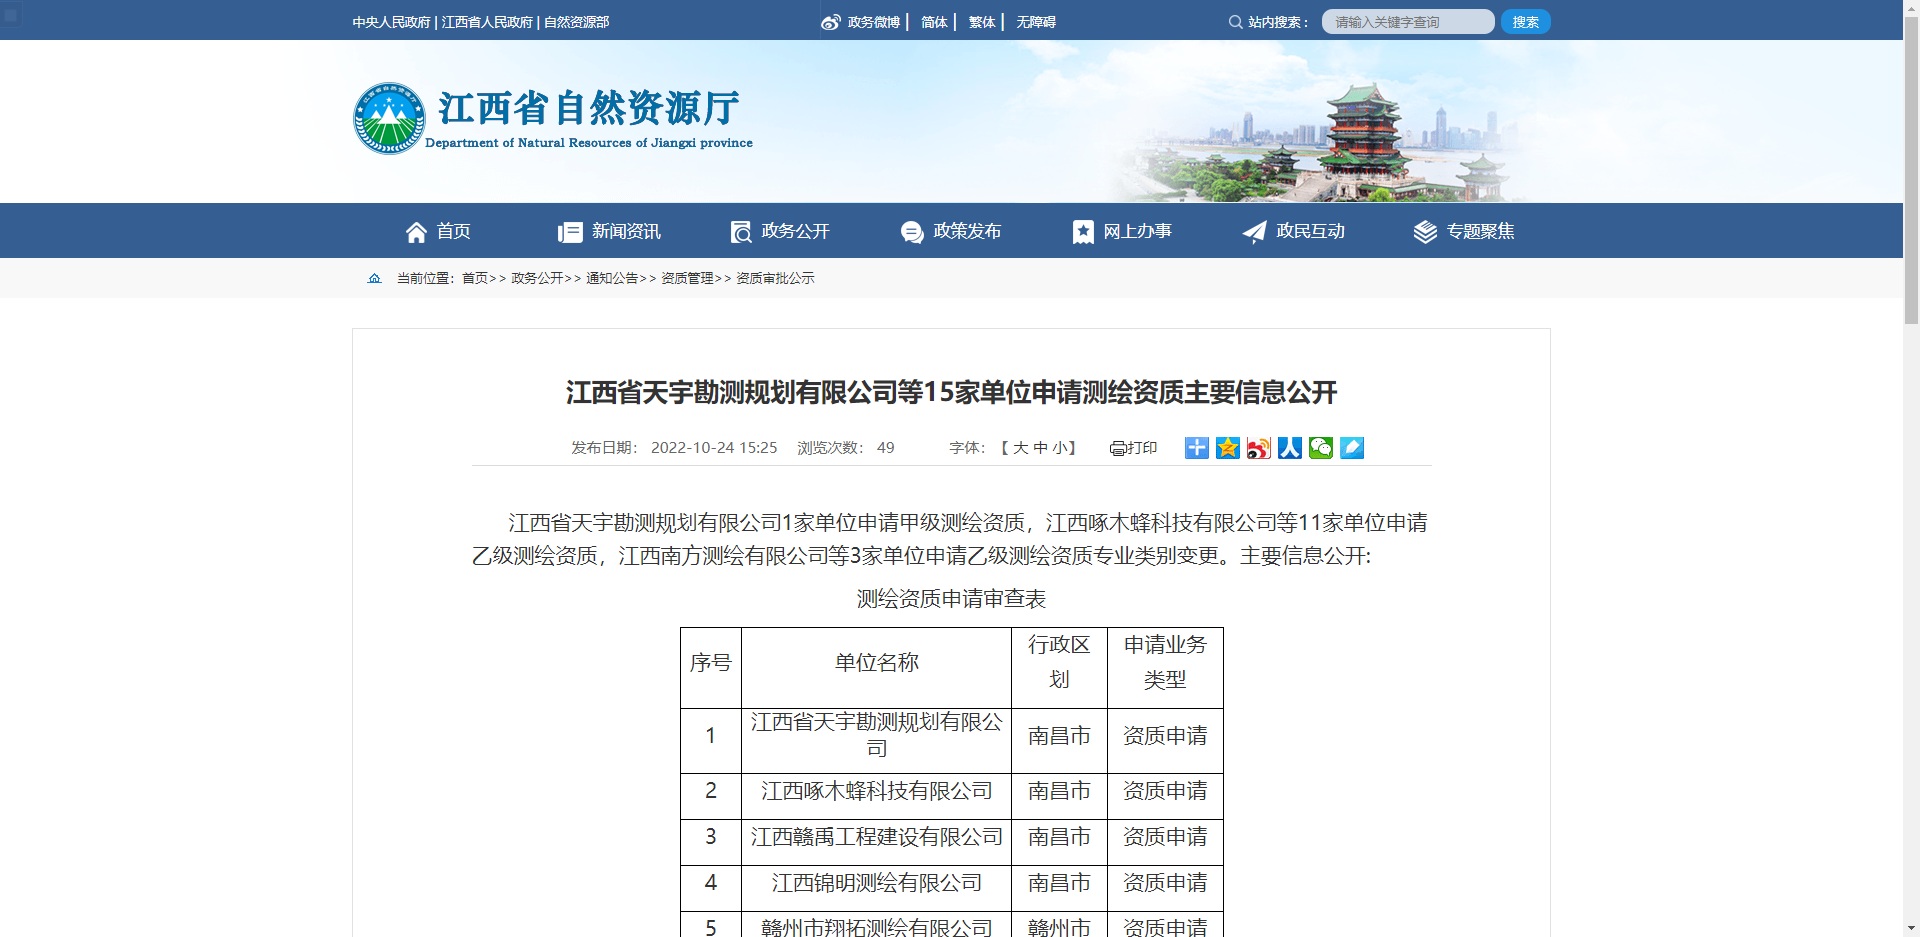Click the plus icon to add more share options
Screen dimensions: 1920x937
pos(1196,448)
